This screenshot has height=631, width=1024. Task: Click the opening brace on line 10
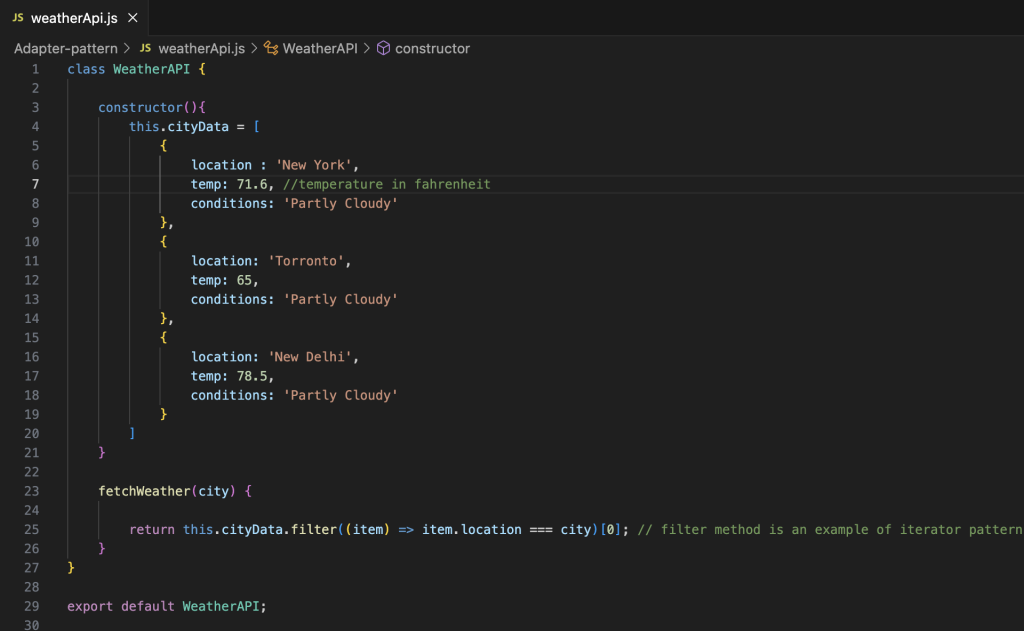click(163, 242)
